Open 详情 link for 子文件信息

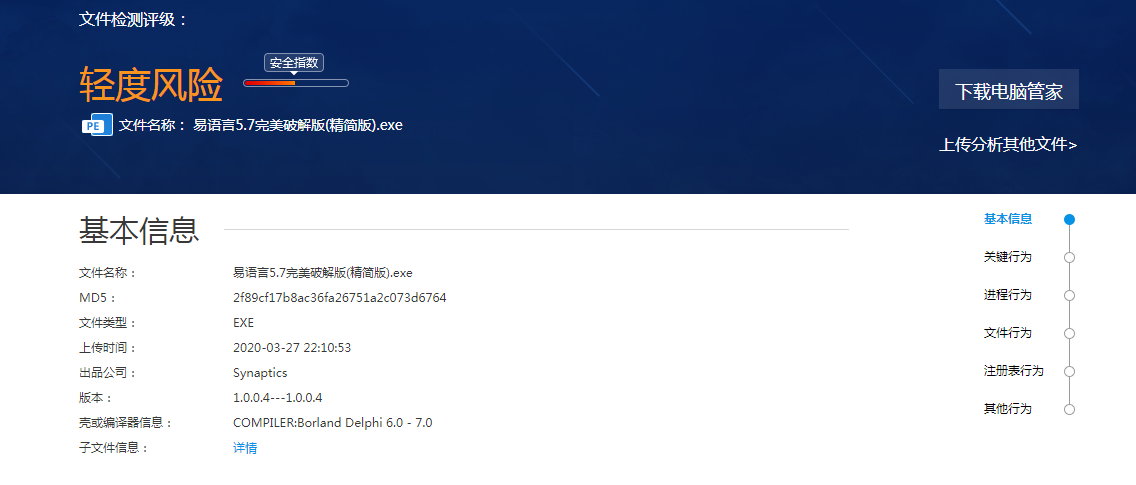[245, 448]
